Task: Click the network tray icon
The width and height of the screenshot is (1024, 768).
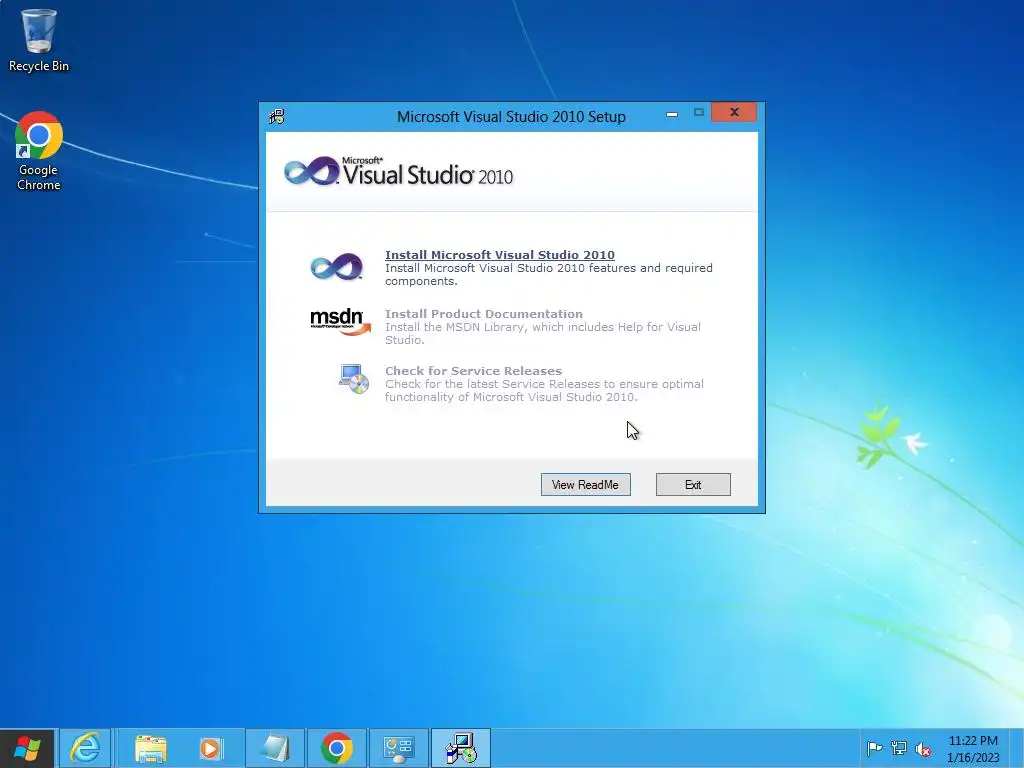Action: pyautogui.click(x=899, y=748)
